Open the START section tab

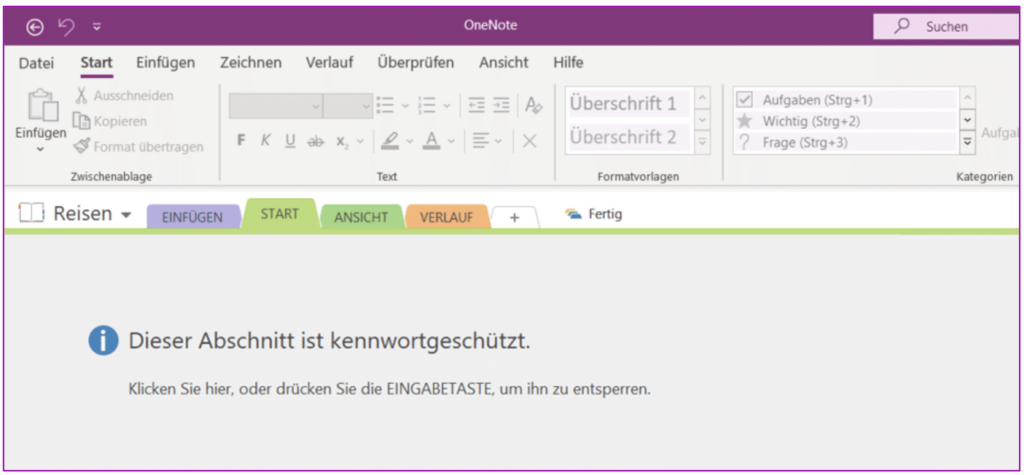pyautogui.click(x=280, y=214)
